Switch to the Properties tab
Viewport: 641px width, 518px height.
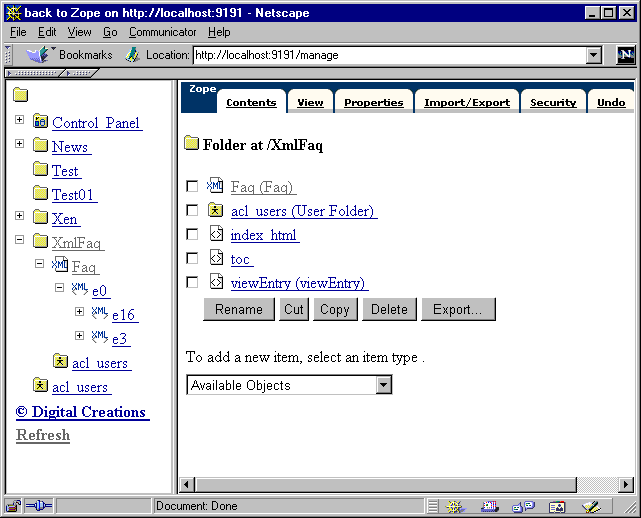click(374, 102)
